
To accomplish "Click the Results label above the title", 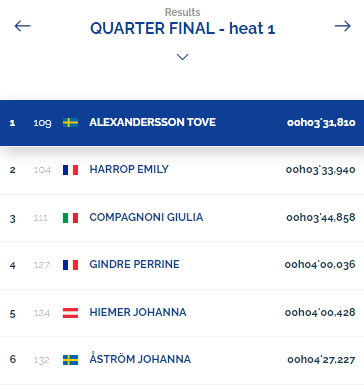I will coord(182,12).
